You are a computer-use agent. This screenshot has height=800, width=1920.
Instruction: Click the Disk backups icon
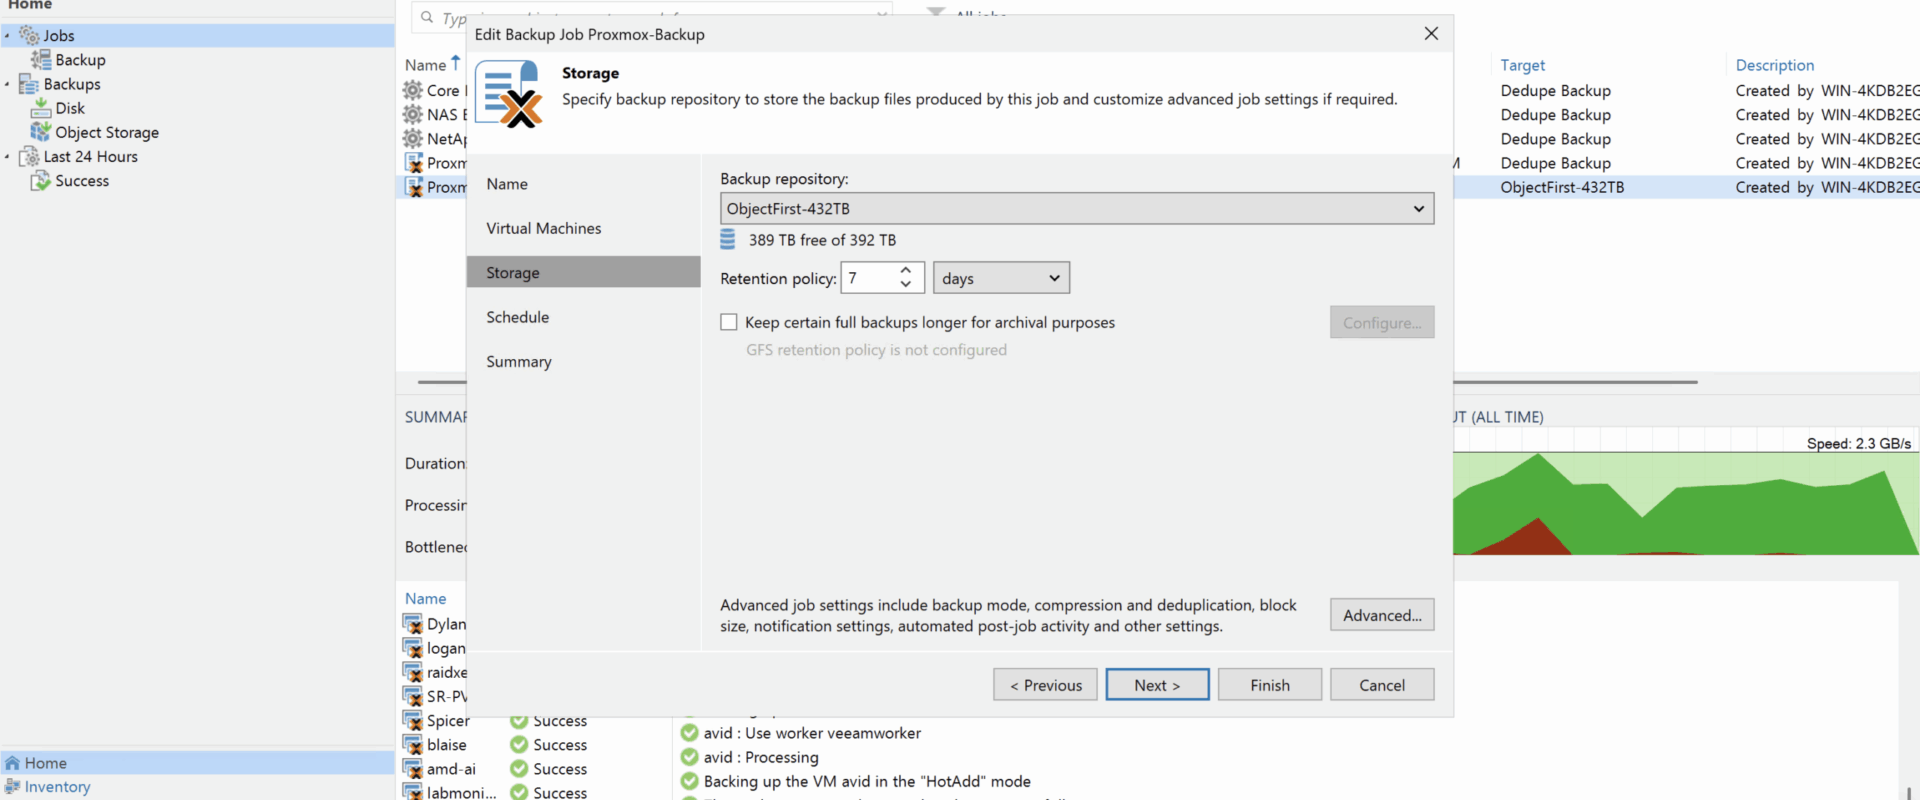(x=41, y=108)
